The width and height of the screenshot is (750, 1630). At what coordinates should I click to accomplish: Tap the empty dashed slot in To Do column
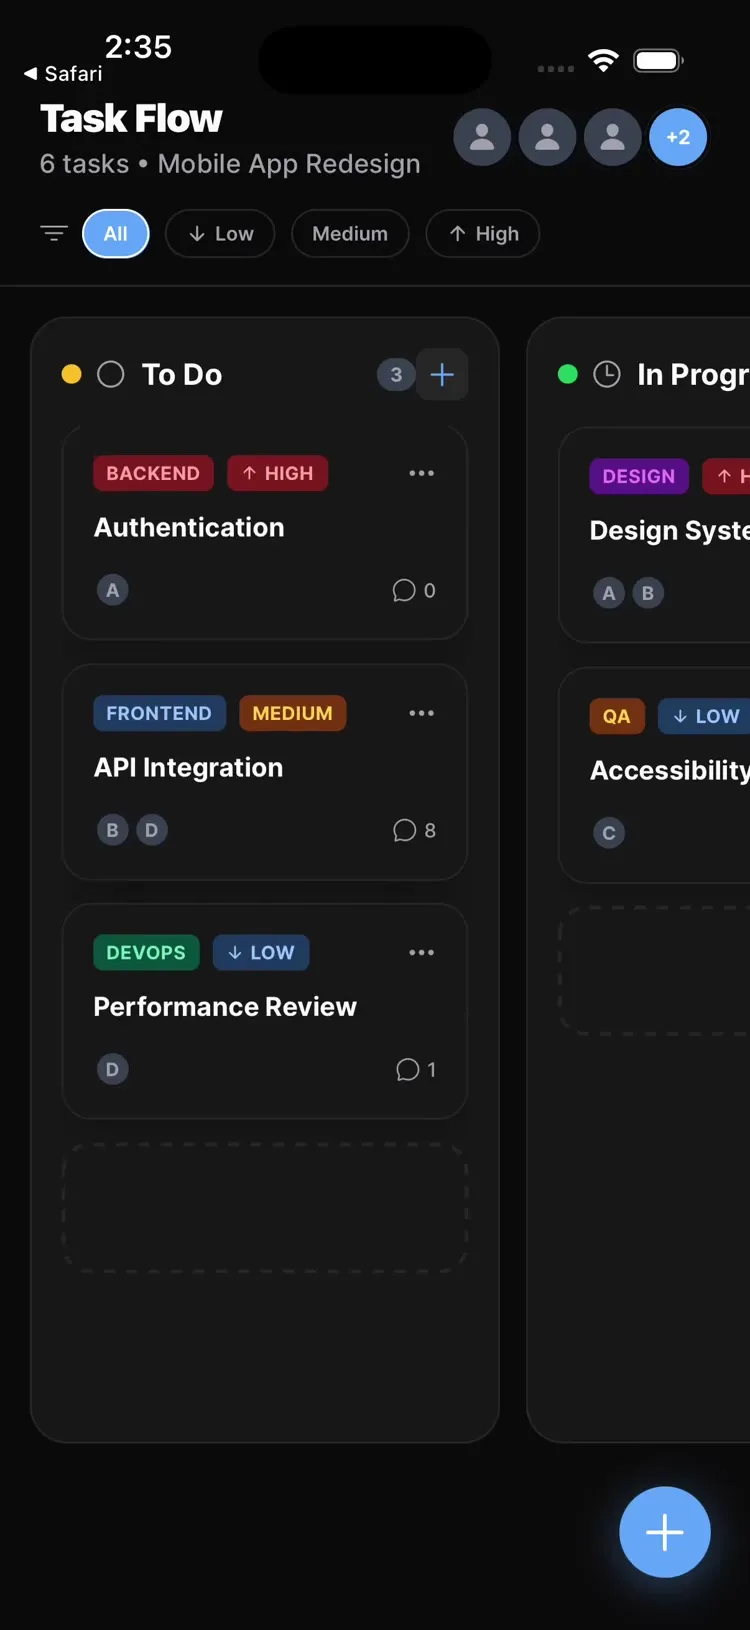(265, 1208)
